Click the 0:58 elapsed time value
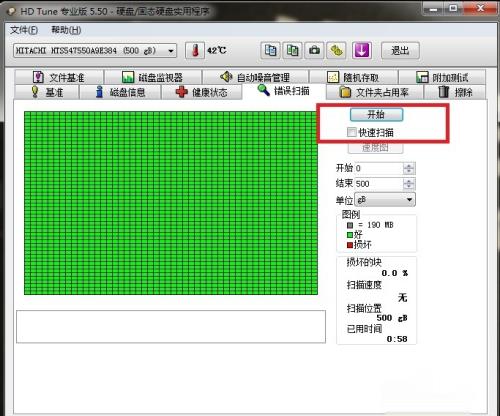 pyautogui.click(x=397, y=339)
